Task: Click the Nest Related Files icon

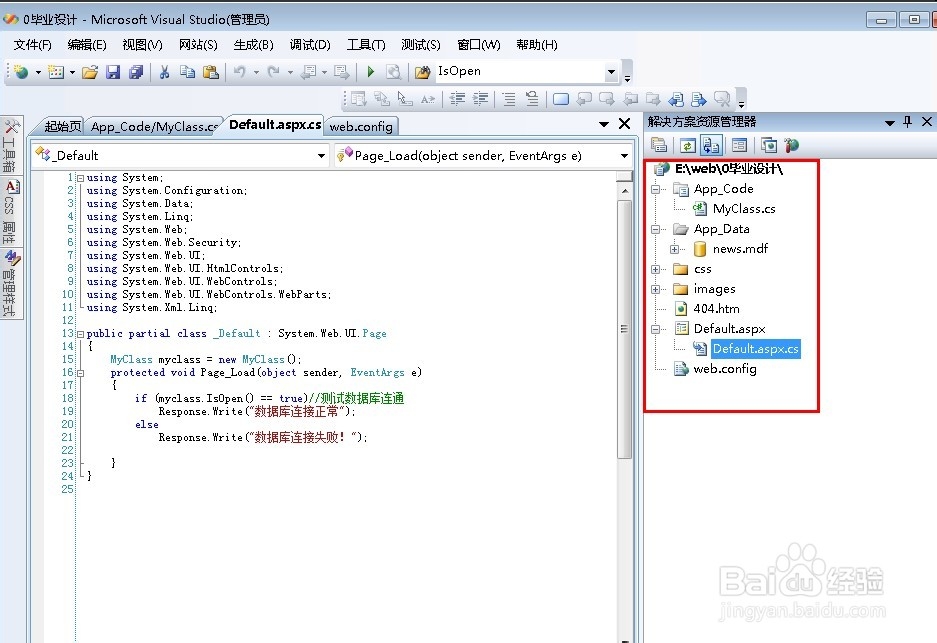Action: 711,145
